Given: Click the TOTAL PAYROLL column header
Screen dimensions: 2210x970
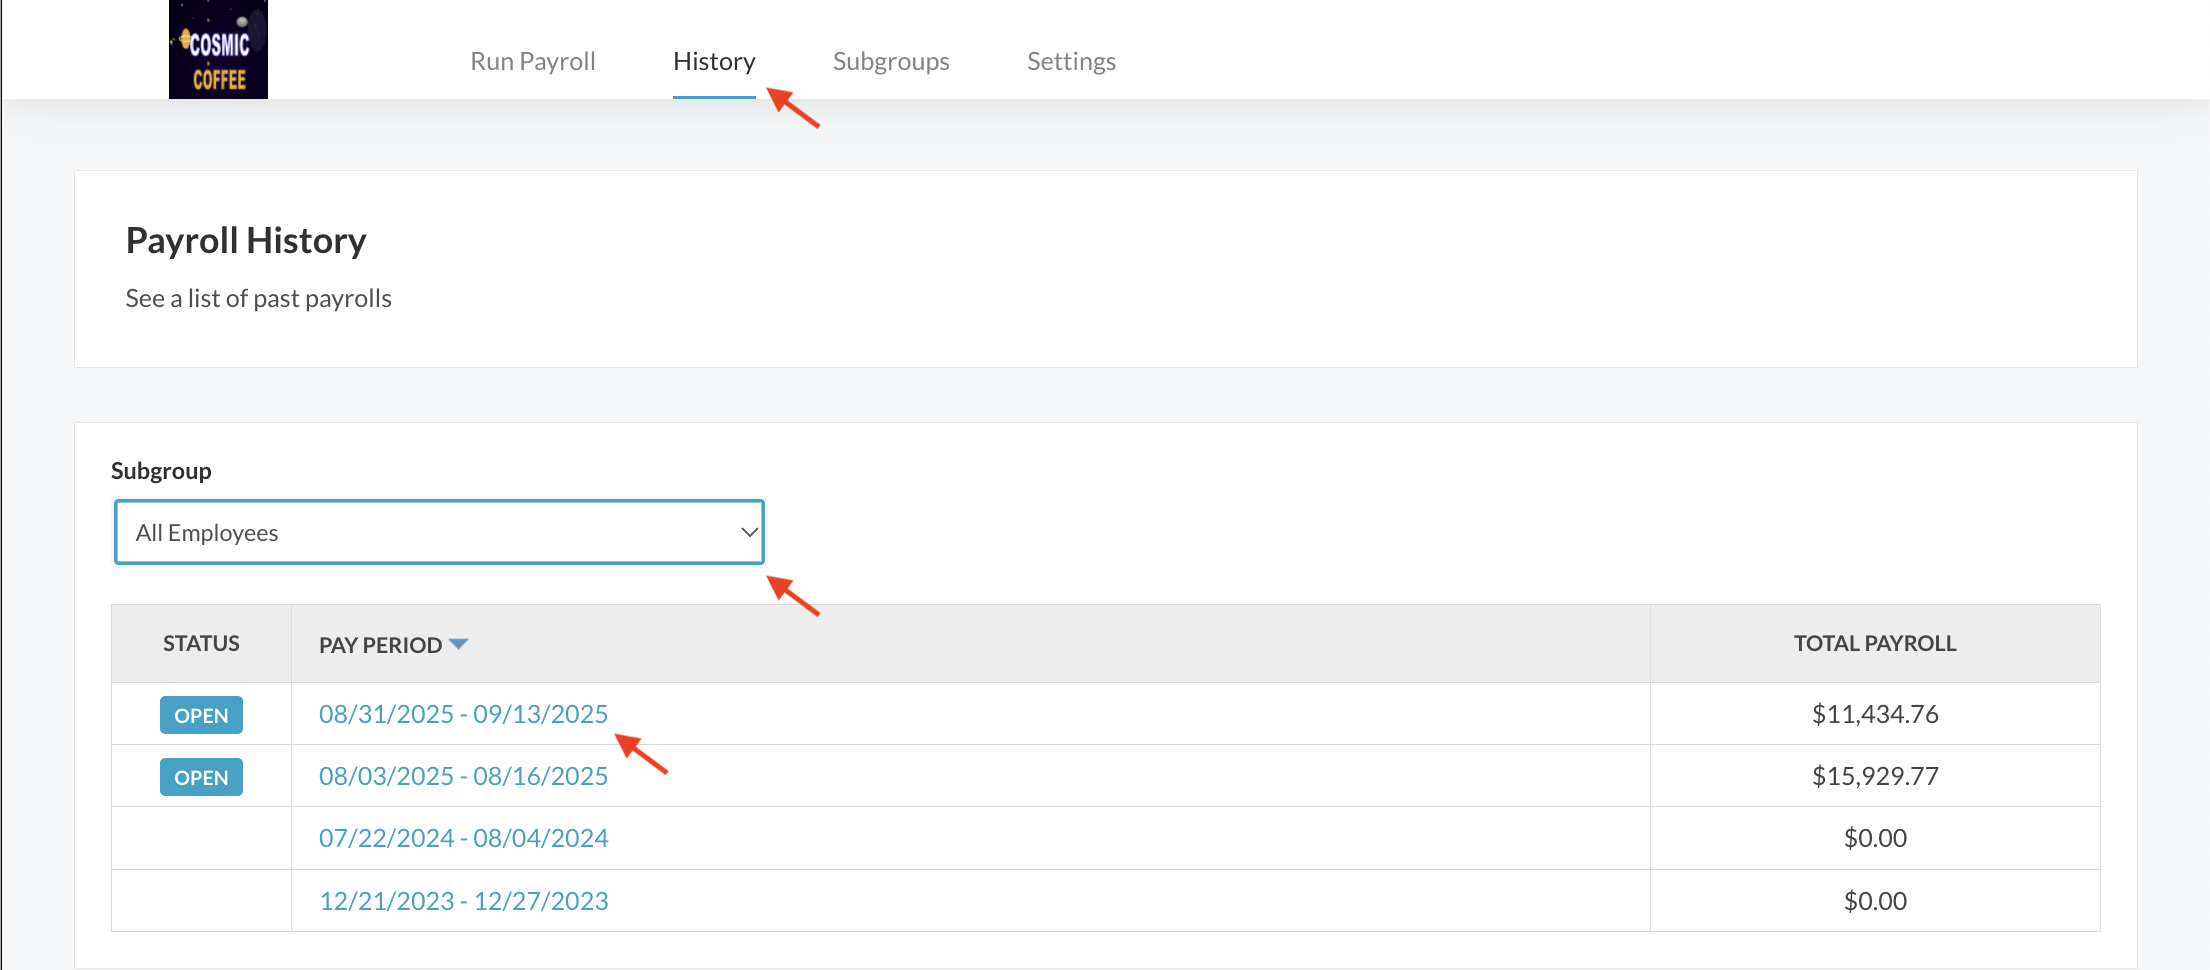Looking at the screenshot, I should (x=1874, y=643).
